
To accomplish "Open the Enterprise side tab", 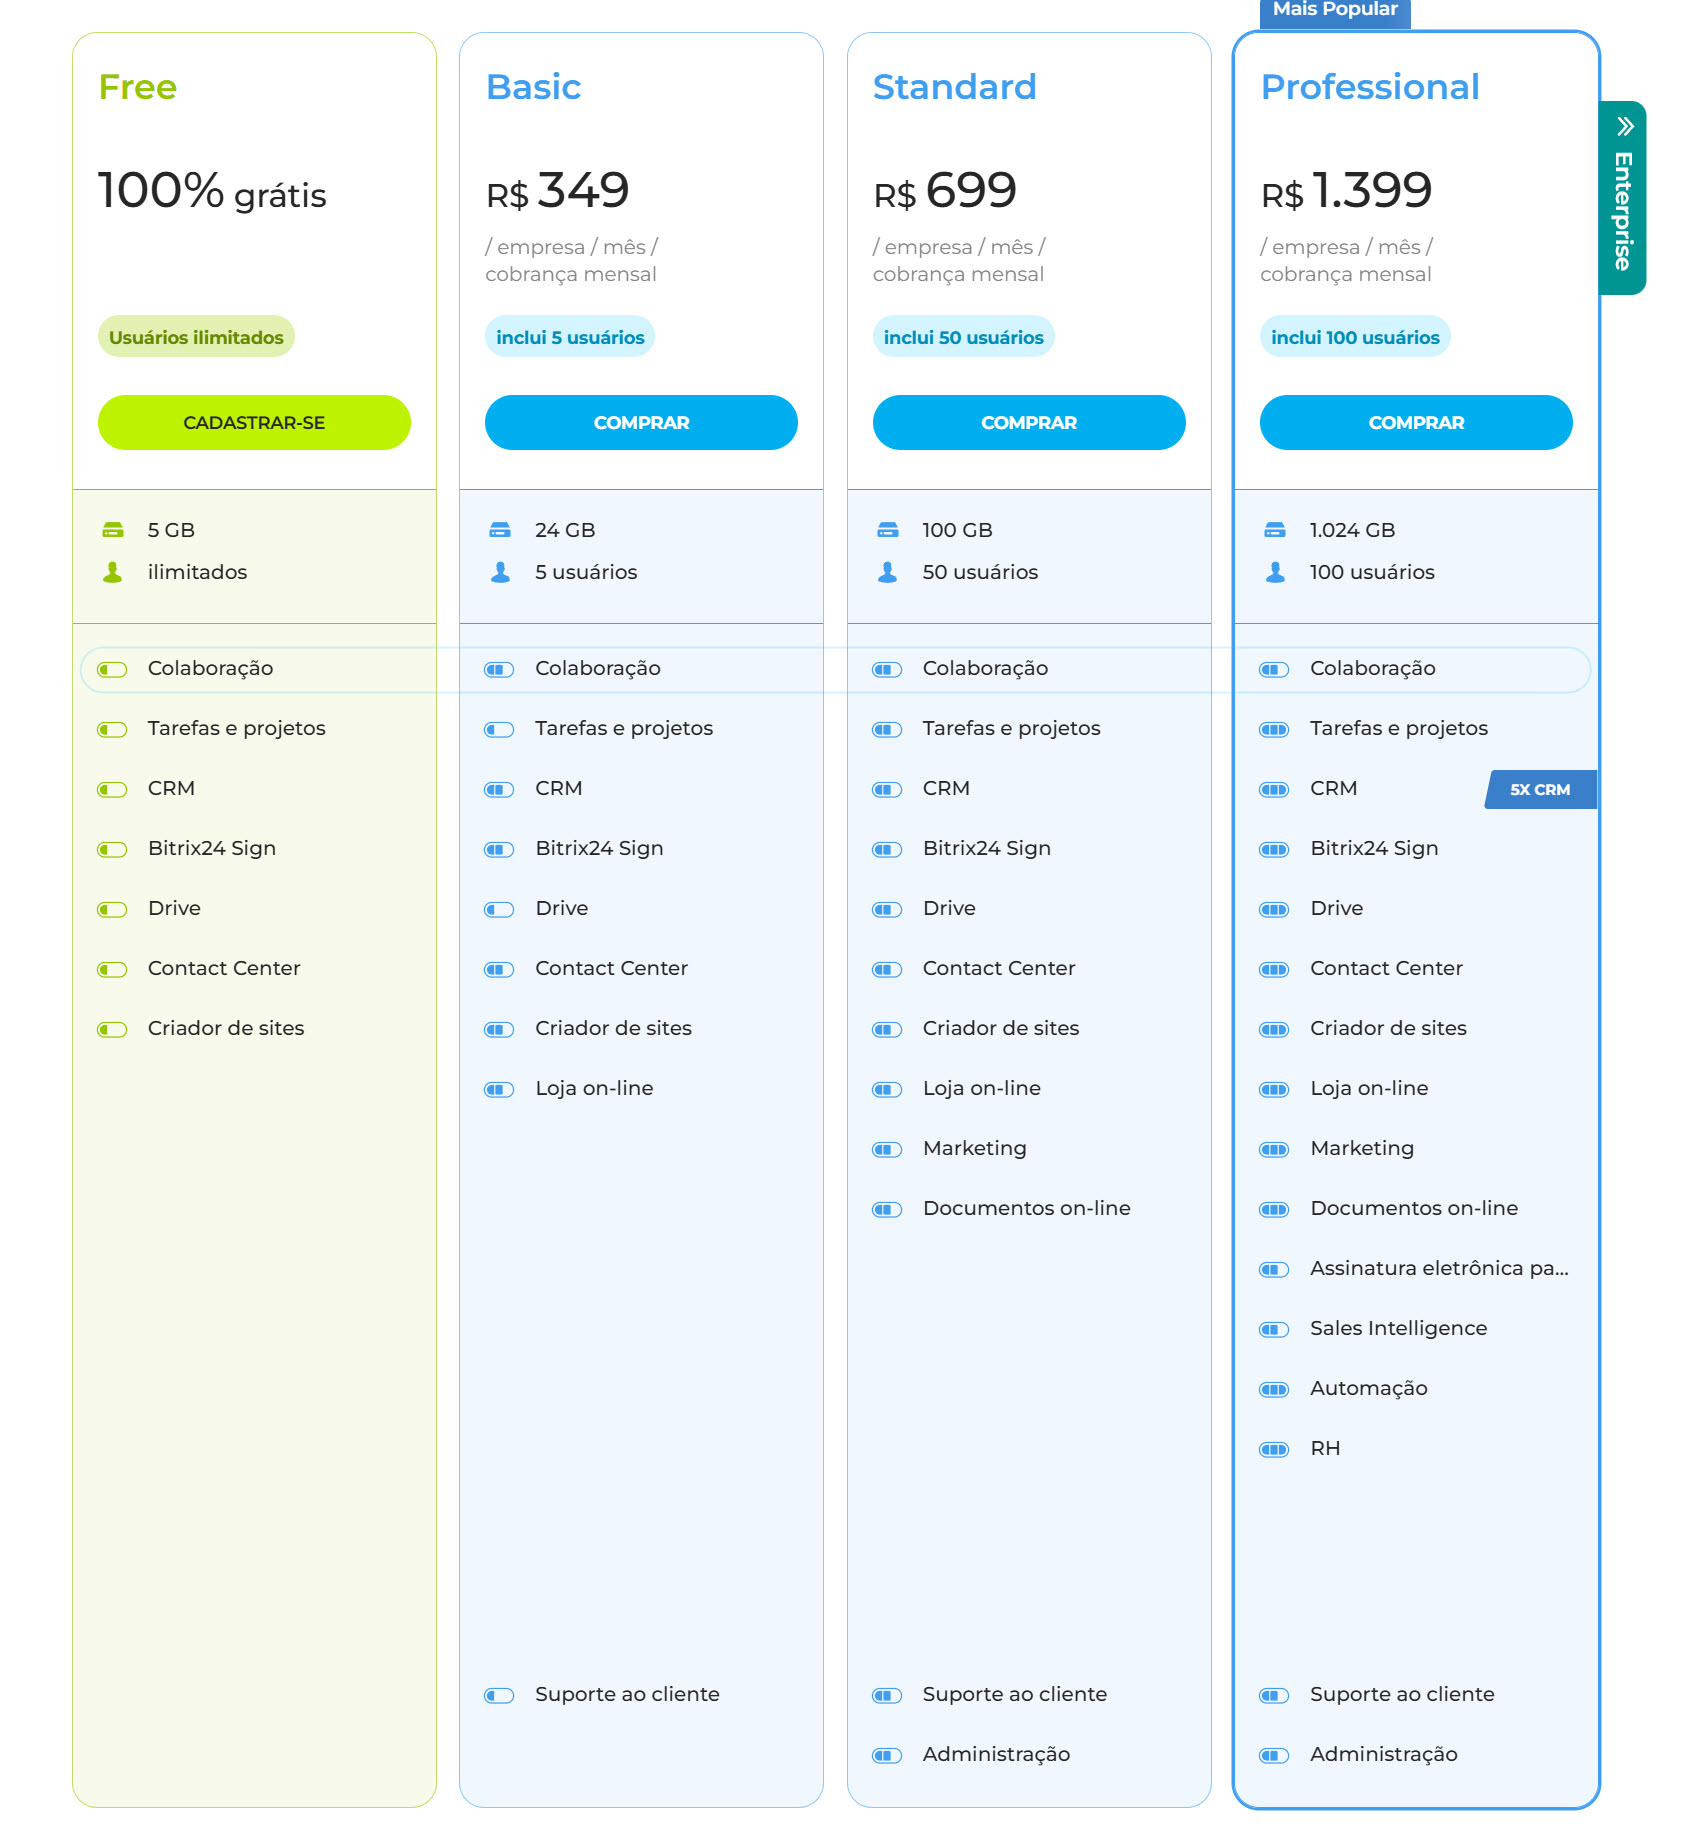I will [x=1623, y=198].
